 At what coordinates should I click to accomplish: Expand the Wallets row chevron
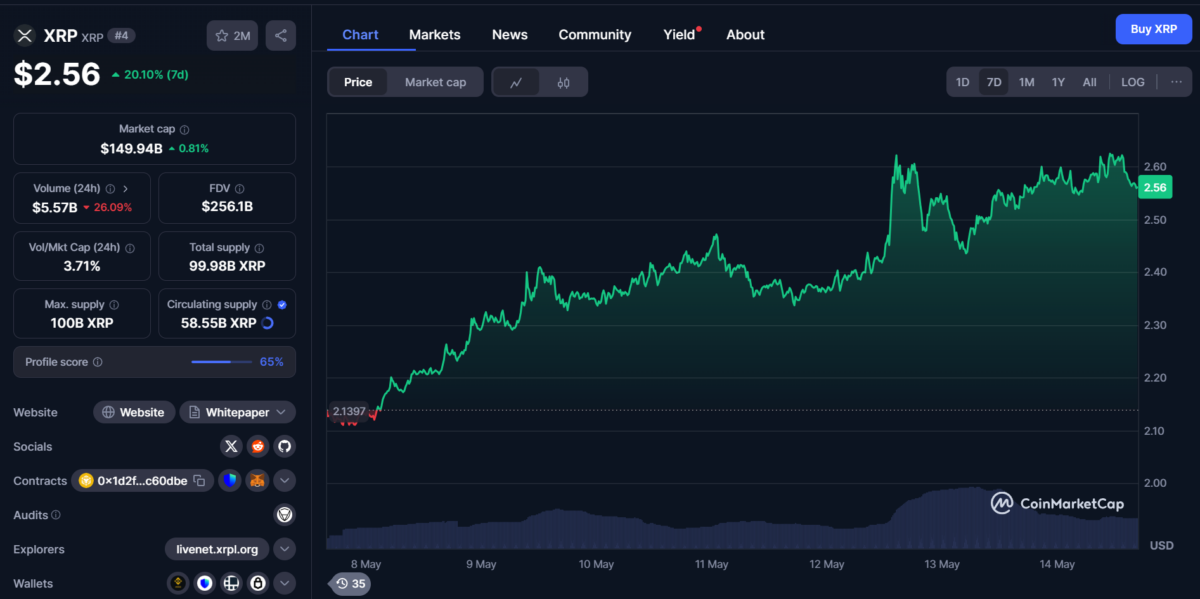284,583
